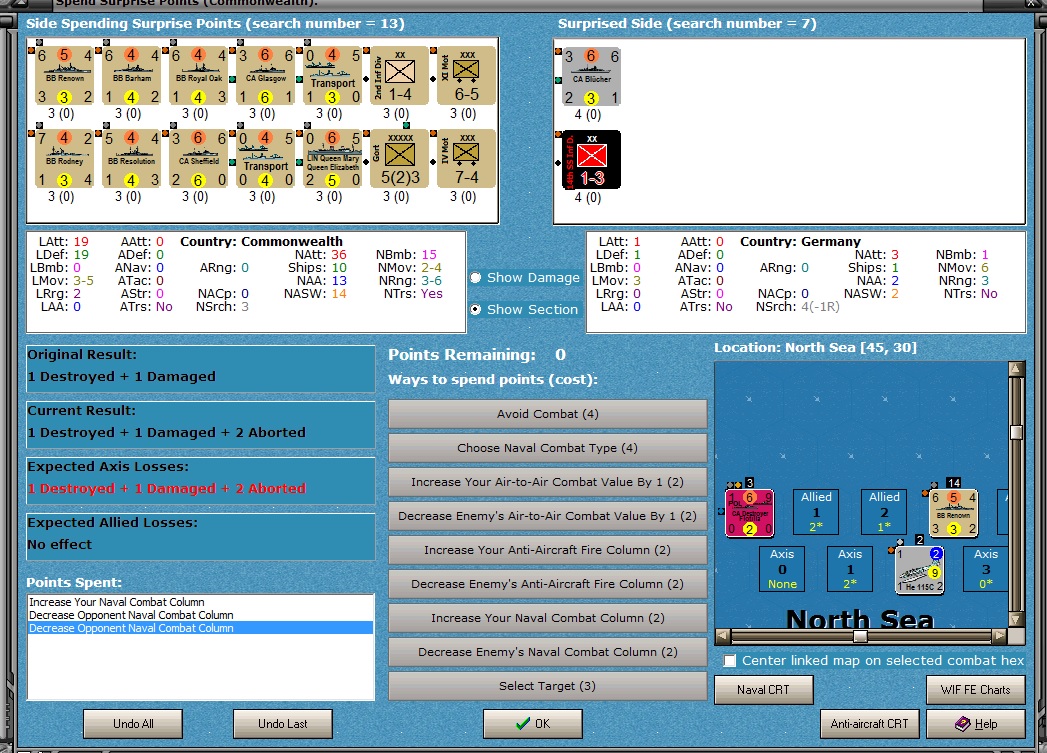The height and width of the screenshot is (753, 1047).
Task: Select the CA Sheffield unit counter
Action: pos(198,158)
